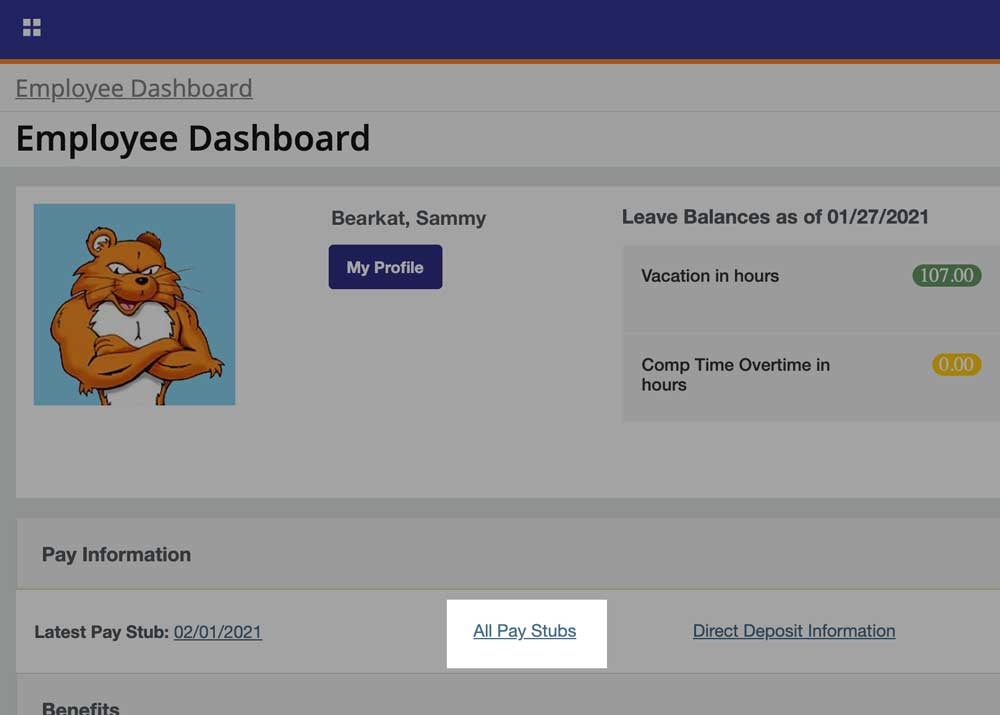Image resolution: width=1000 pixels, height=715 pixels.
Task: Click the Vacation balance badge showing 107.00
Action: click(946, 276)
